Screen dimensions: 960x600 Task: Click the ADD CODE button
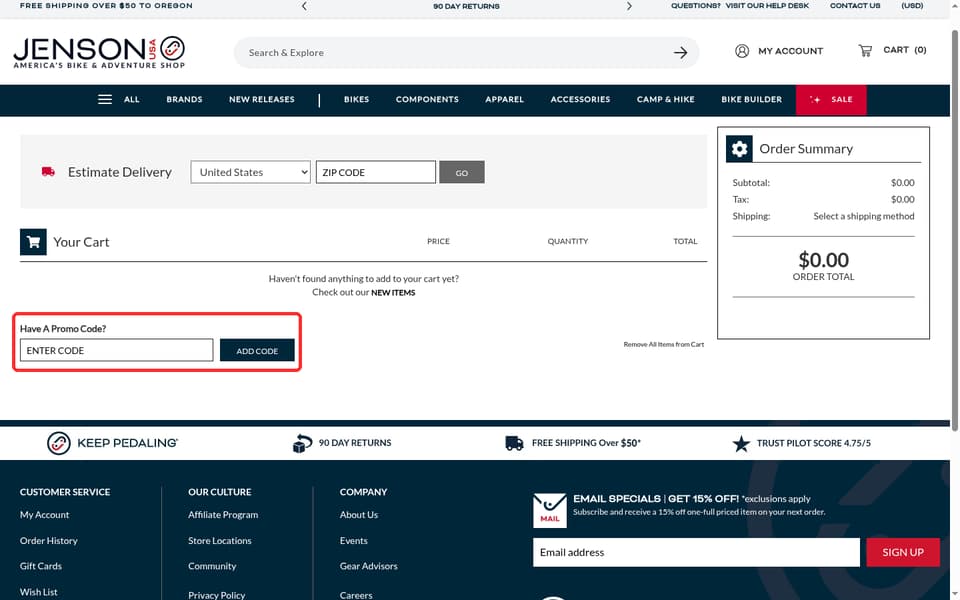[257, 350]
